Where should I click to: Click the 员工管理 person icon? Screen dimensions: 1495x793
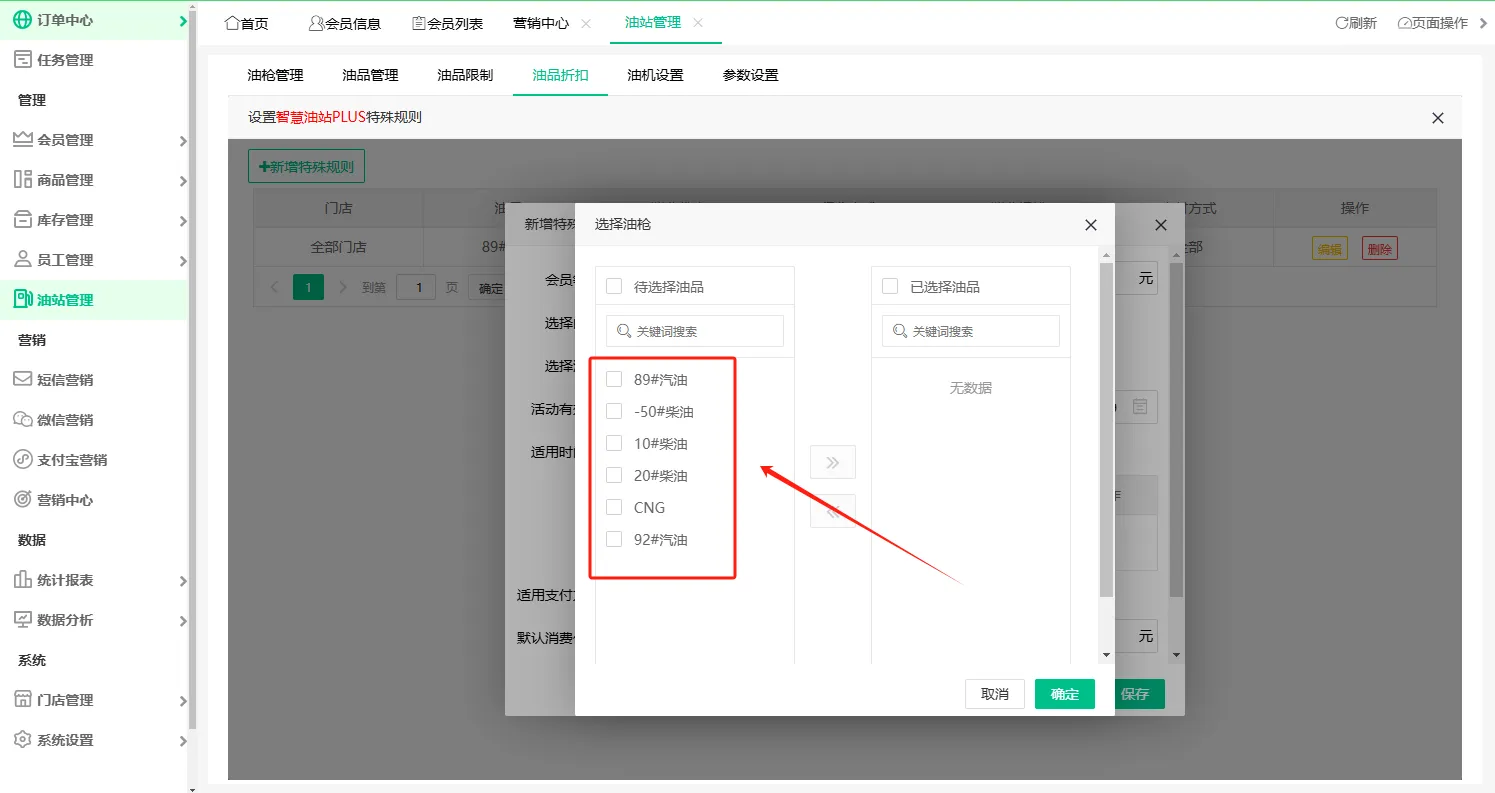click(x=22, y=260)
